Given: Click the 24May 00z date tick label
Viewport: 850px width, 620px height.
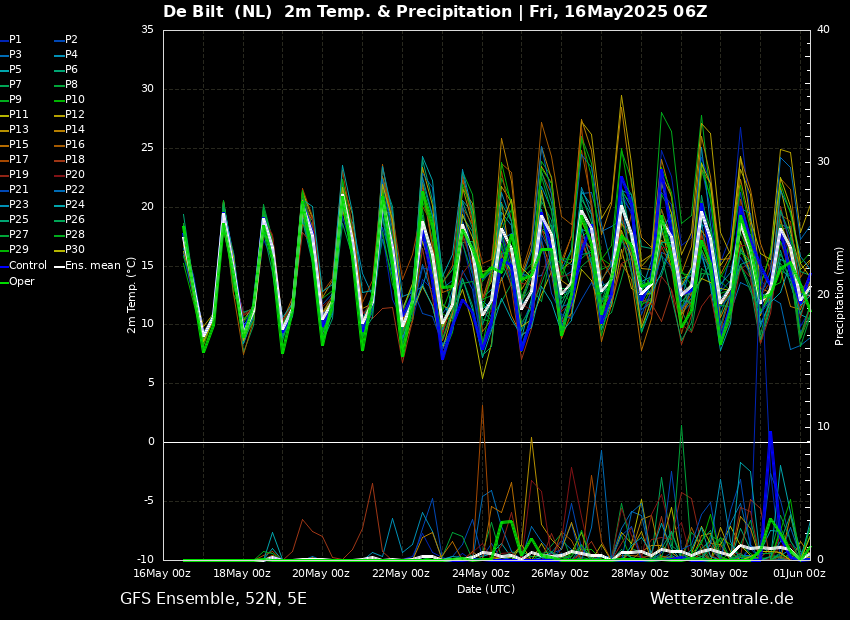Looking at the screenshot, I should click(x=481, y=574).
